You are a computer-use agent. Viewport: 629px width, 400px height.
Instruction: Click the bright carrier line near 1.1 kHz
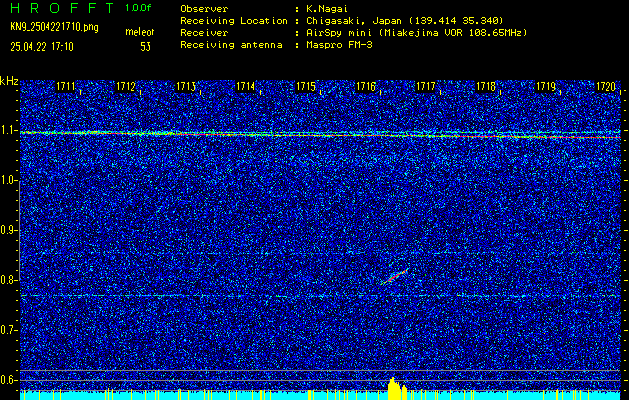321,134
